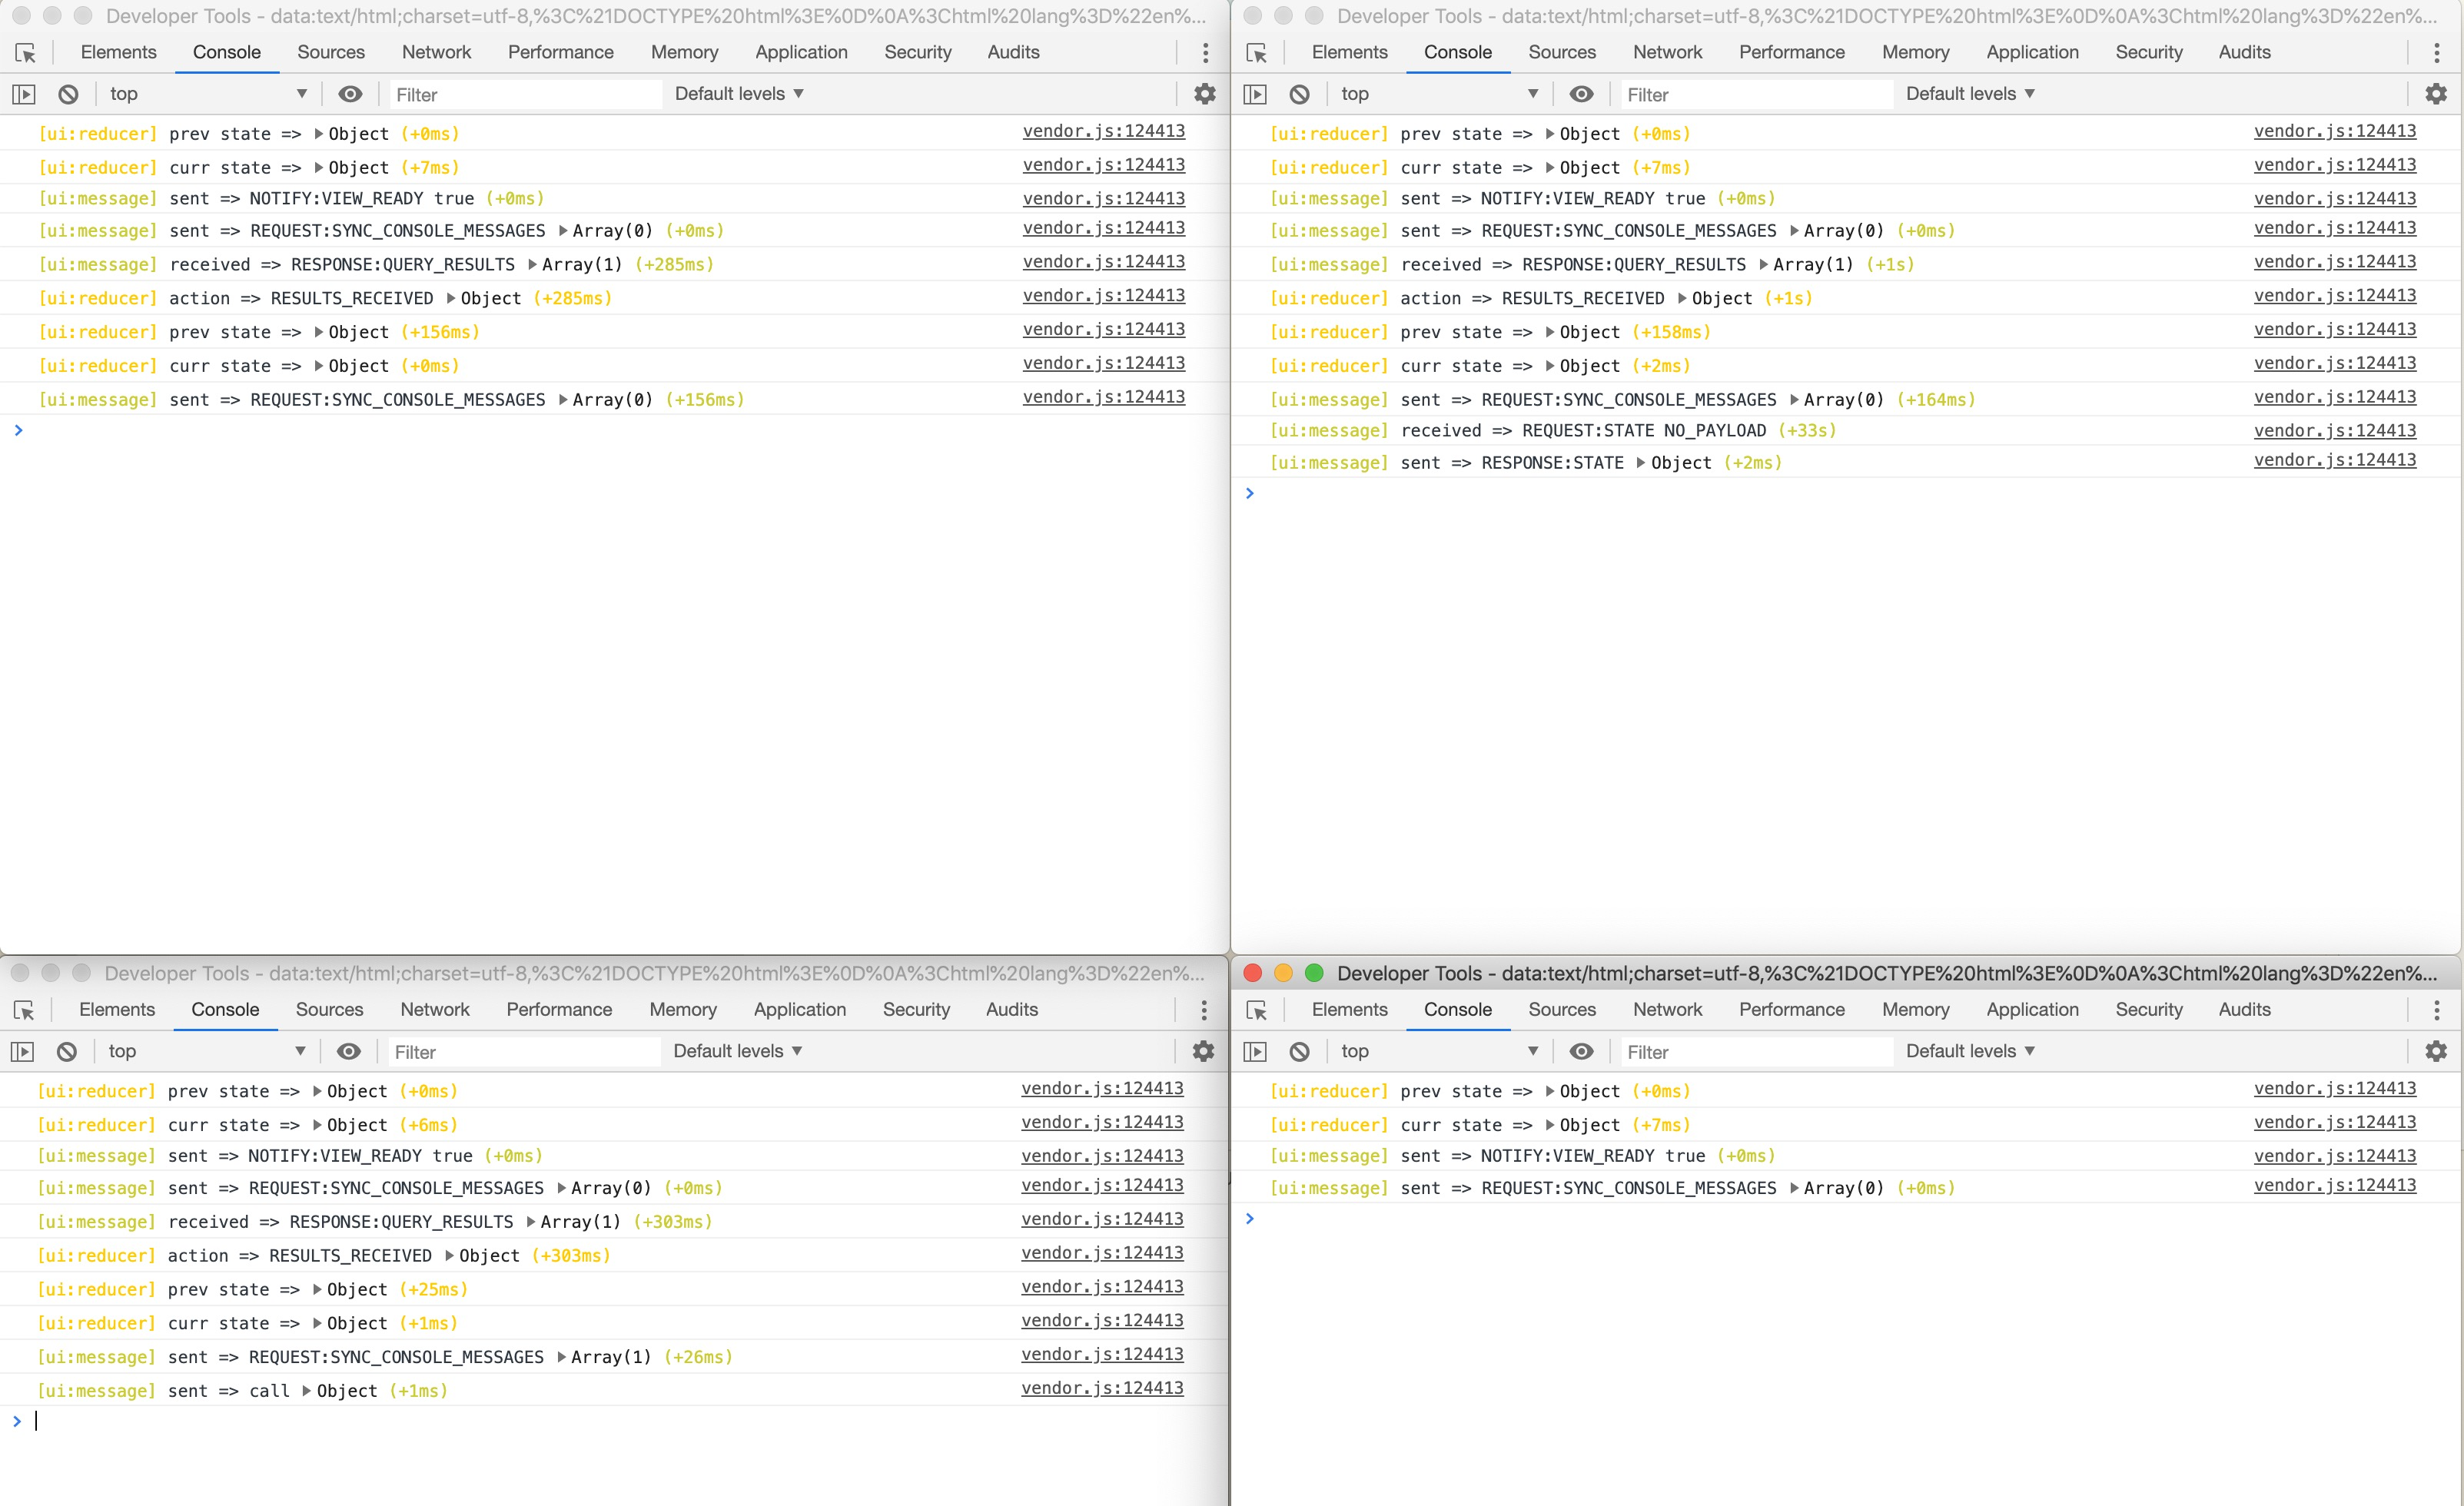
Task: Toggle the live expression eye icon top-left
Action: click(x=349, y=93)
